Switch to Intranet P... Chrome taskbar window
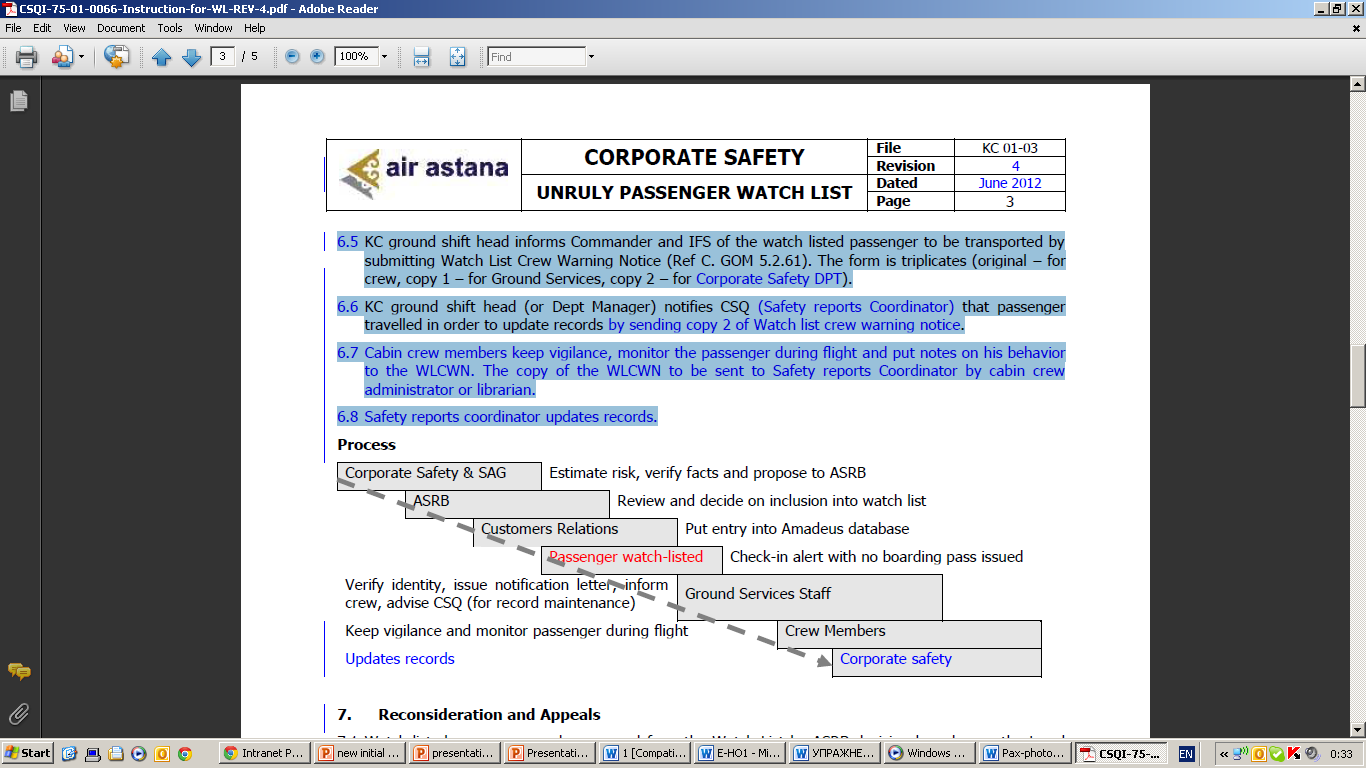The image size is (1366, 768). coord(264,753)
